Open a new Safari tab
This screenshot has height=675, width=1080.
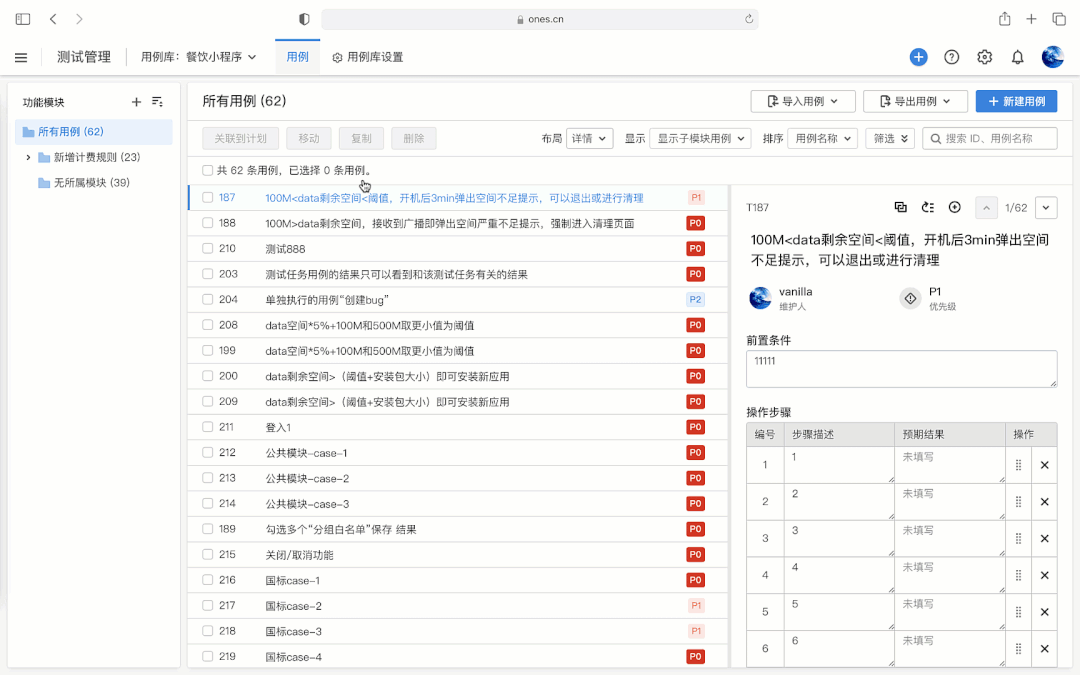pyautogui.click(x=1031, y=19)
